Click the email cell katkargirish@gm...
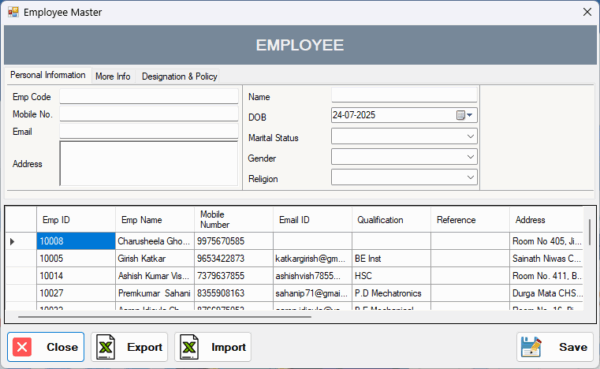 312,259
